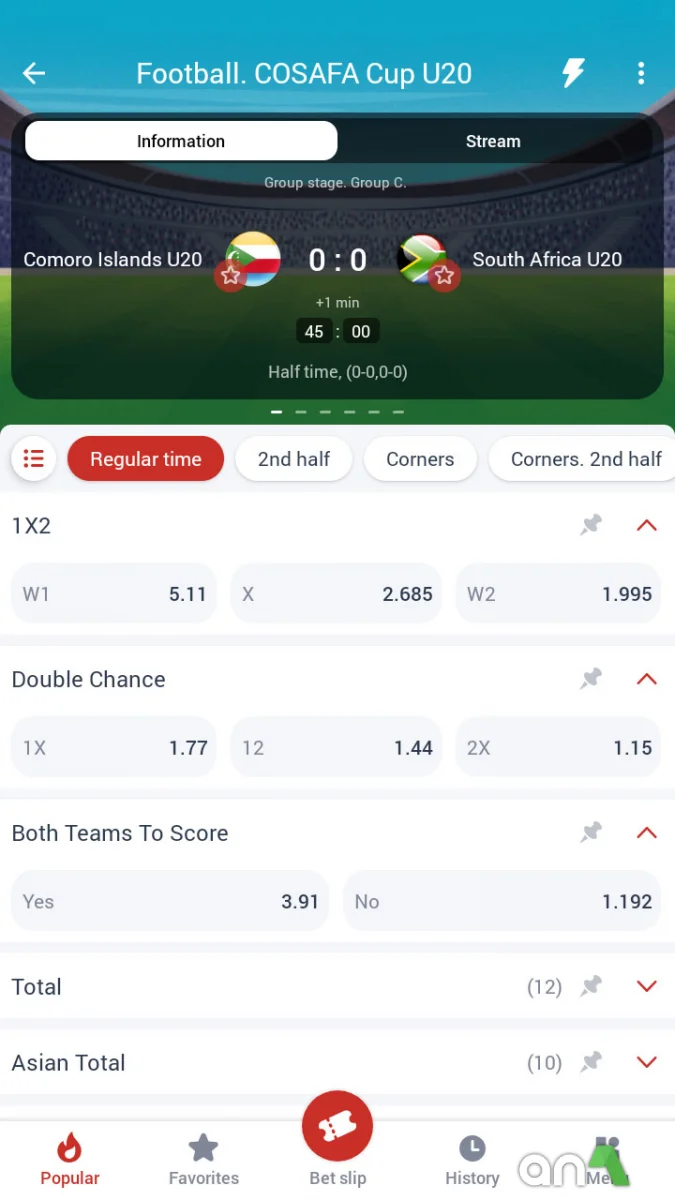The height and width of the screenshot is (1200, 675).
Task: Switch to the Stream tab
Action: [493, 141]
